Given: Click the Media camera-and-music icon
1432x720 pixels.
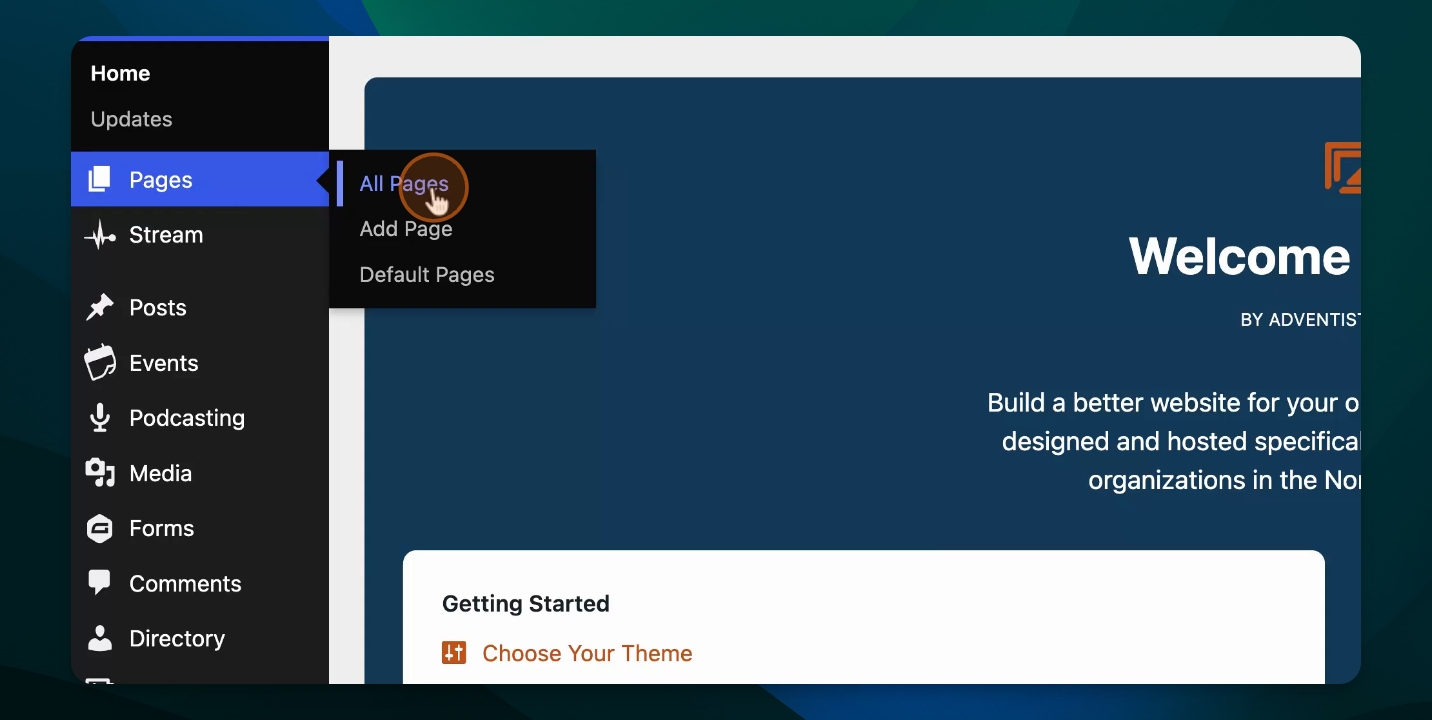Looking at the screenshot, I should click(99, 473).
